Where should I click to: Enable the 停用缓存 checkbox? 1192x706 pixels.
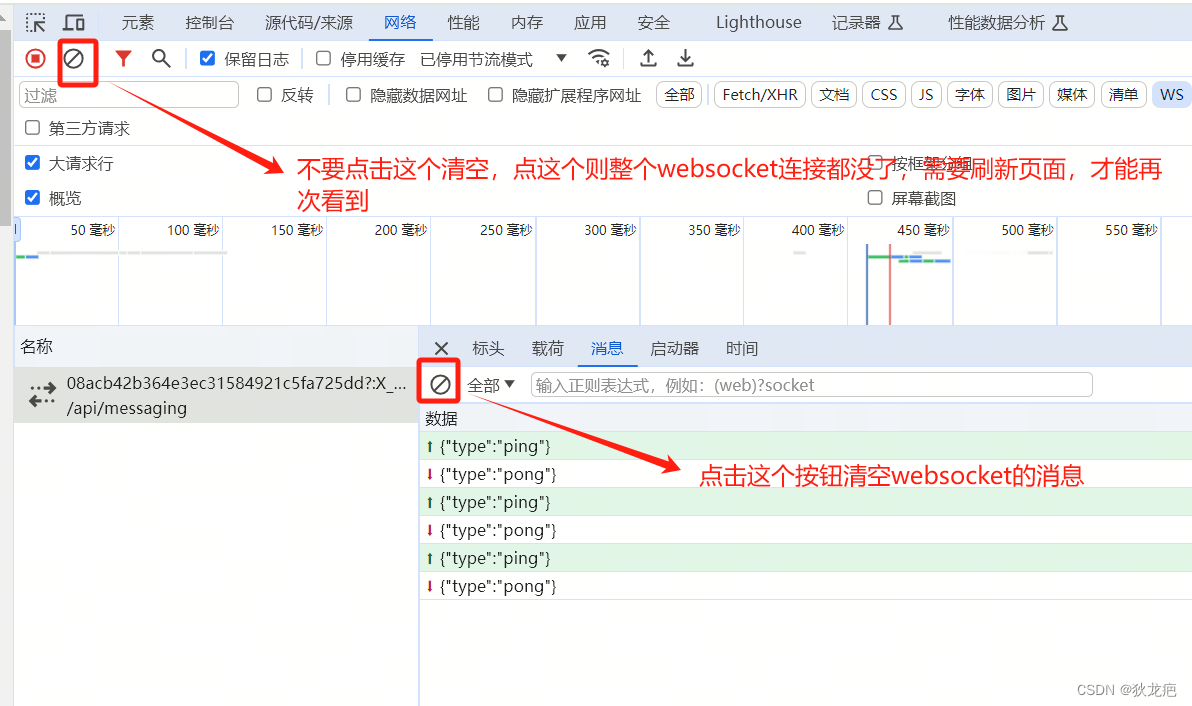pyautogui.click(x=323, y=59)
